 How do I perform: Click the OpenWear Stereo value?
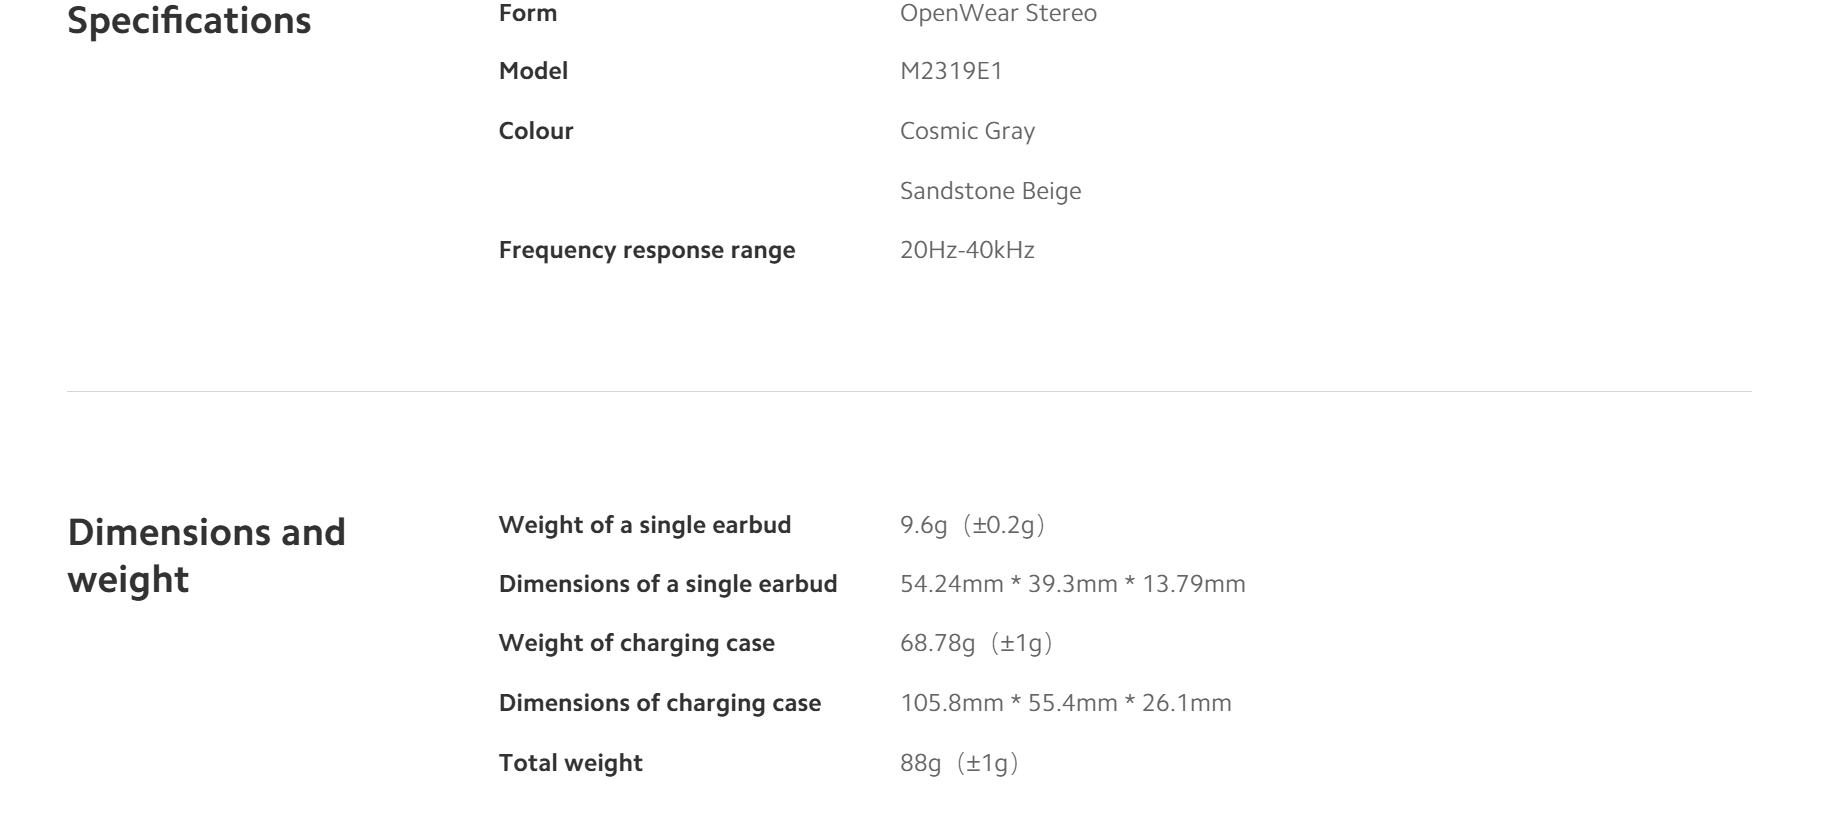click(998, 13)
